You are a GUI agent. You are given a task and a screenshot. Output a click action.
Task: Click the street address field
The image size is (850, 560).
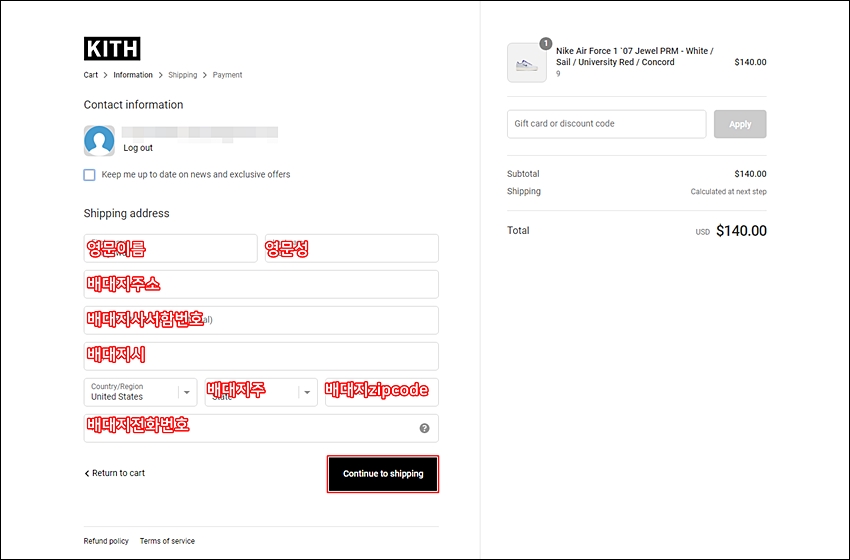click(261, 284)
